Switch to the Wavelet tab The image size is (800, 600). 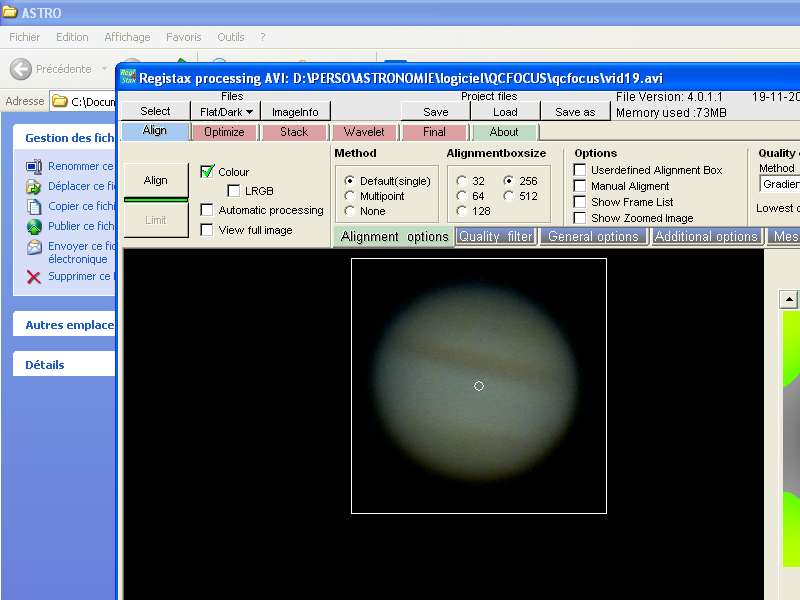tap(364, 132)
